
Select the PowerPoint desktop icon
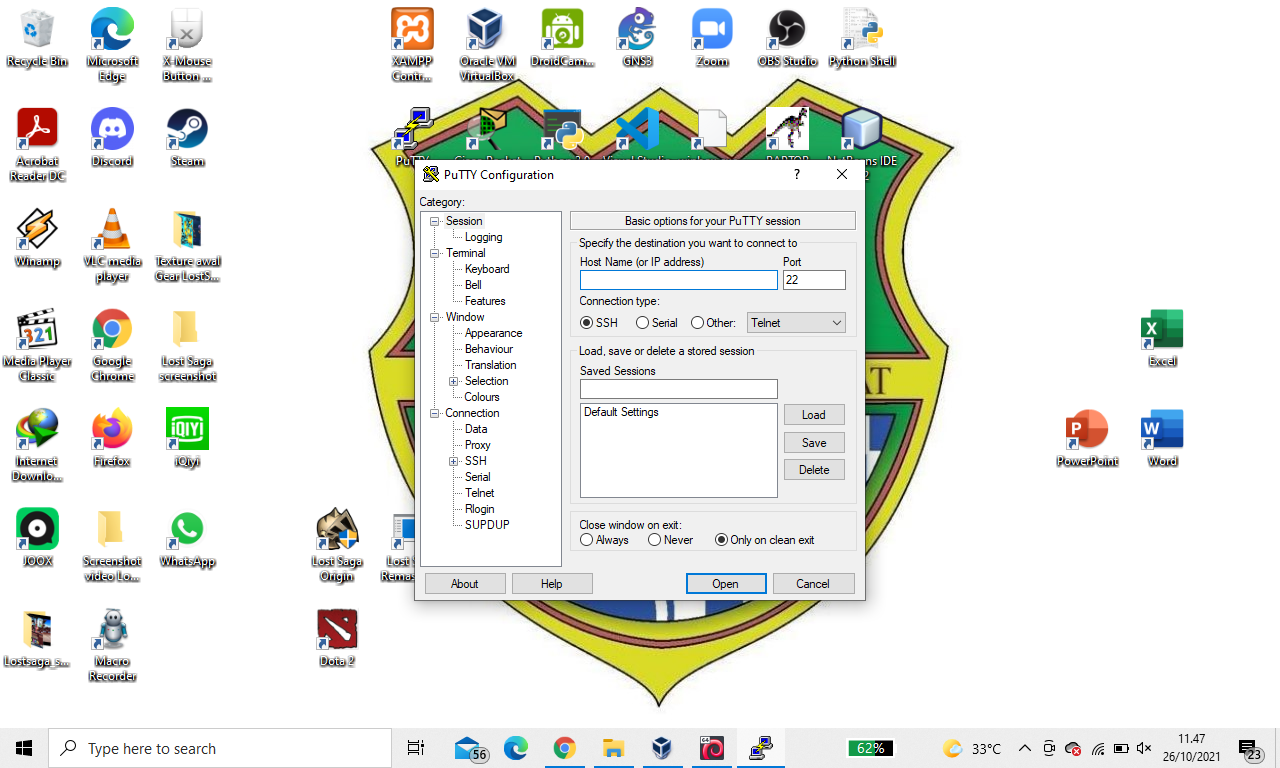[x=1087, y=438]
